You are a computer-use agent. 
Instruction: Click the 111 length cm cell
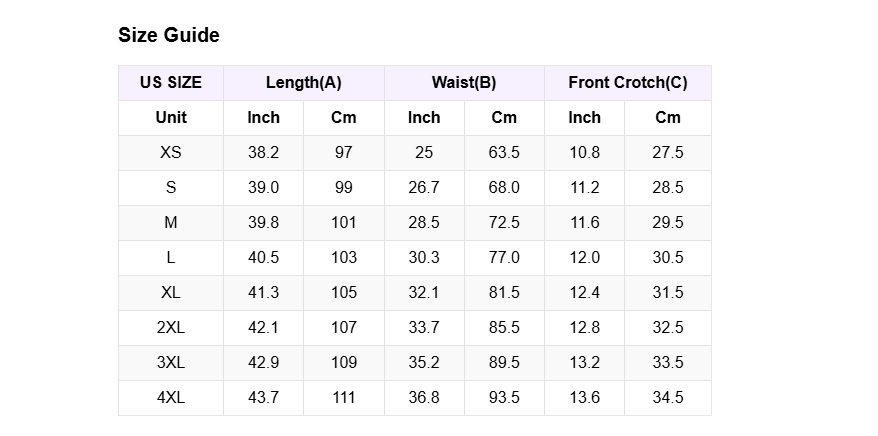344,398
